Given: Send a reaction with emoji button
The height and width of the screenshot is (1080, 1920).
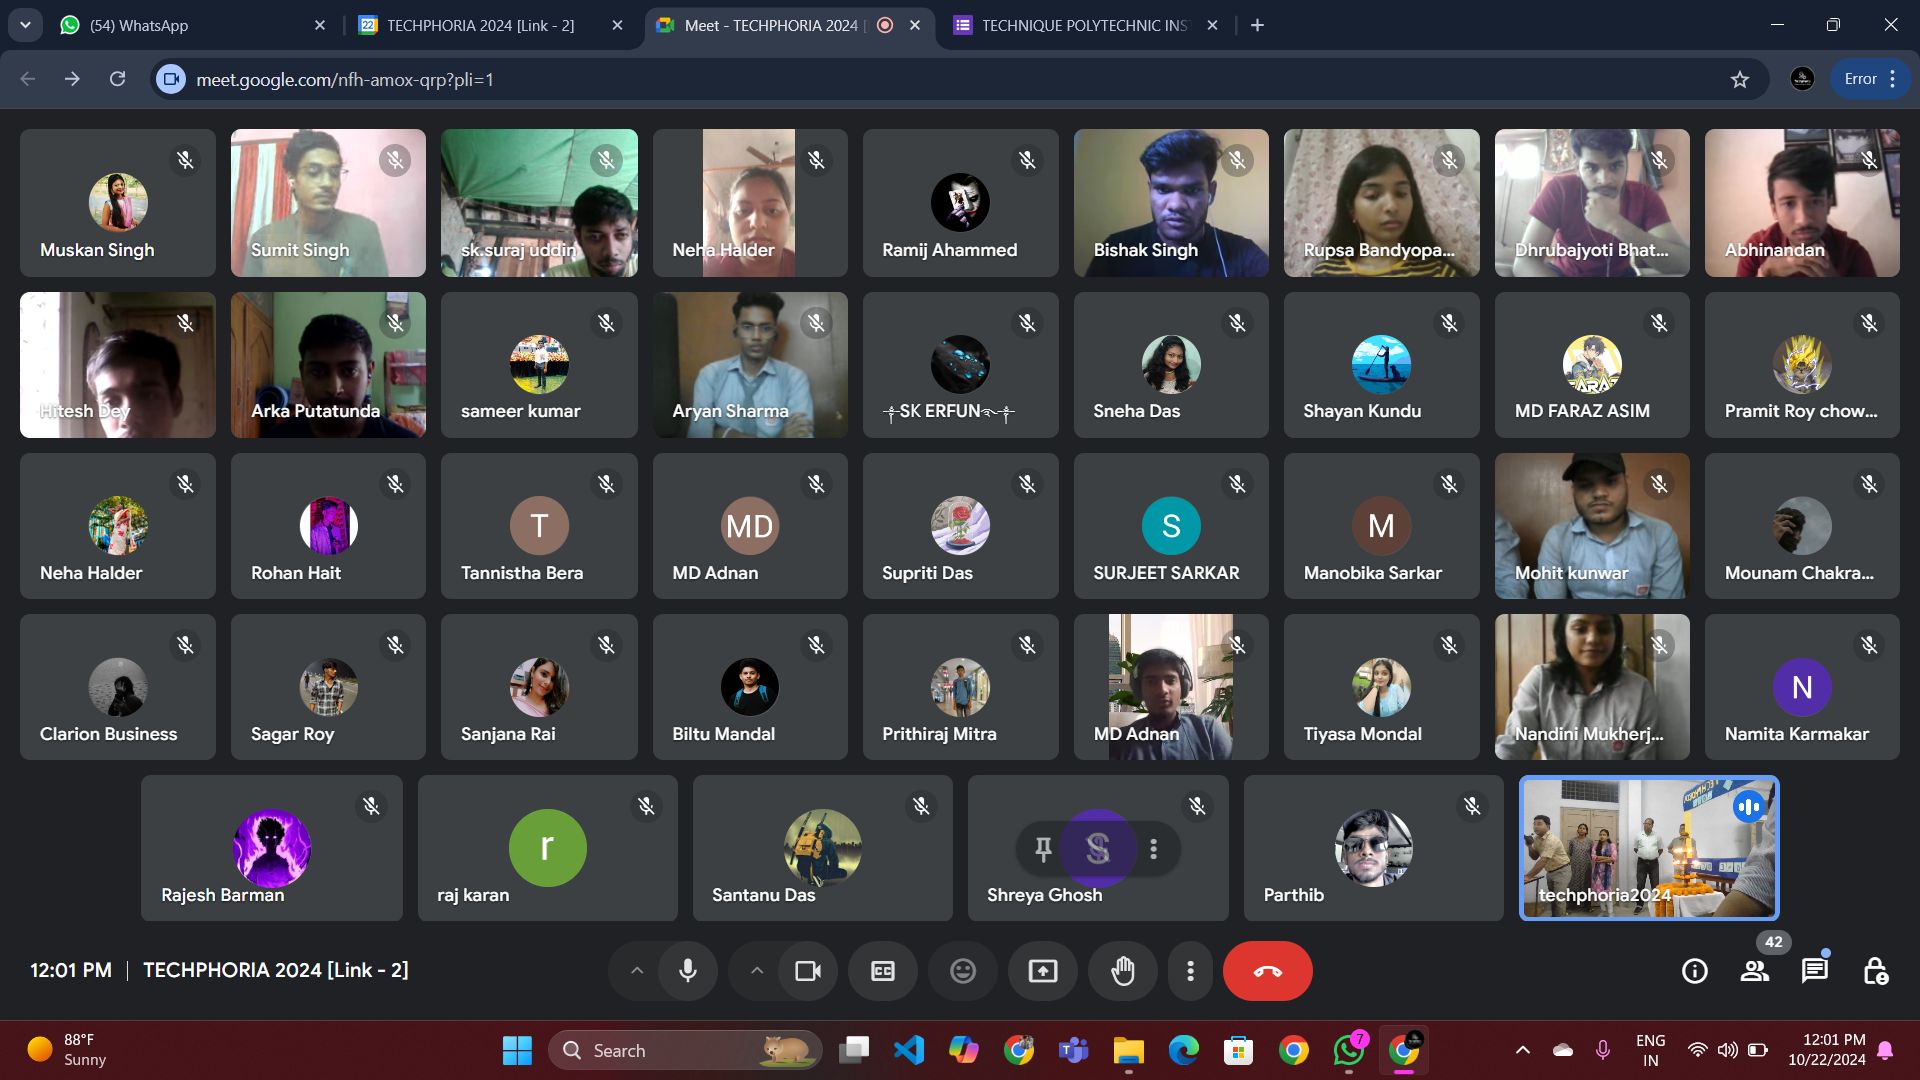Looking at the screenshot, I should tap(962, 971).
